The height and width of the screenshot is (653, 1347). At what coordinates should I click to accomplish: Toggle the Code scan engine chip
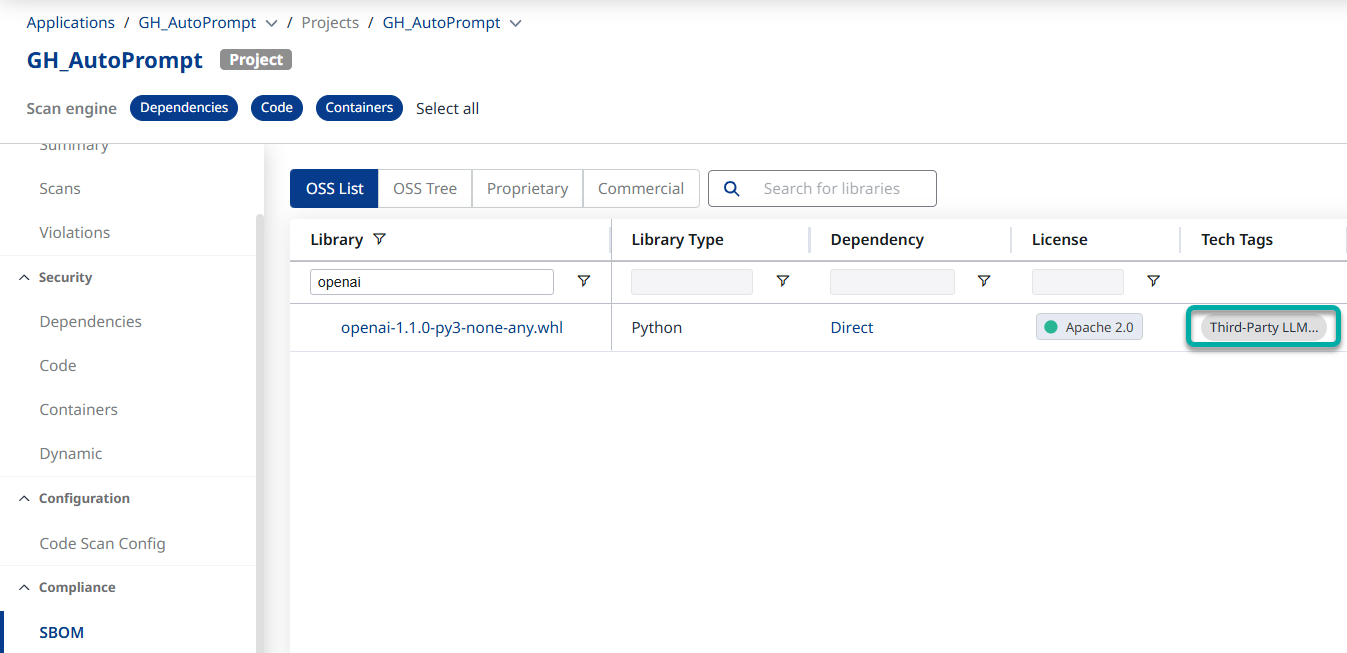(277, 108)
